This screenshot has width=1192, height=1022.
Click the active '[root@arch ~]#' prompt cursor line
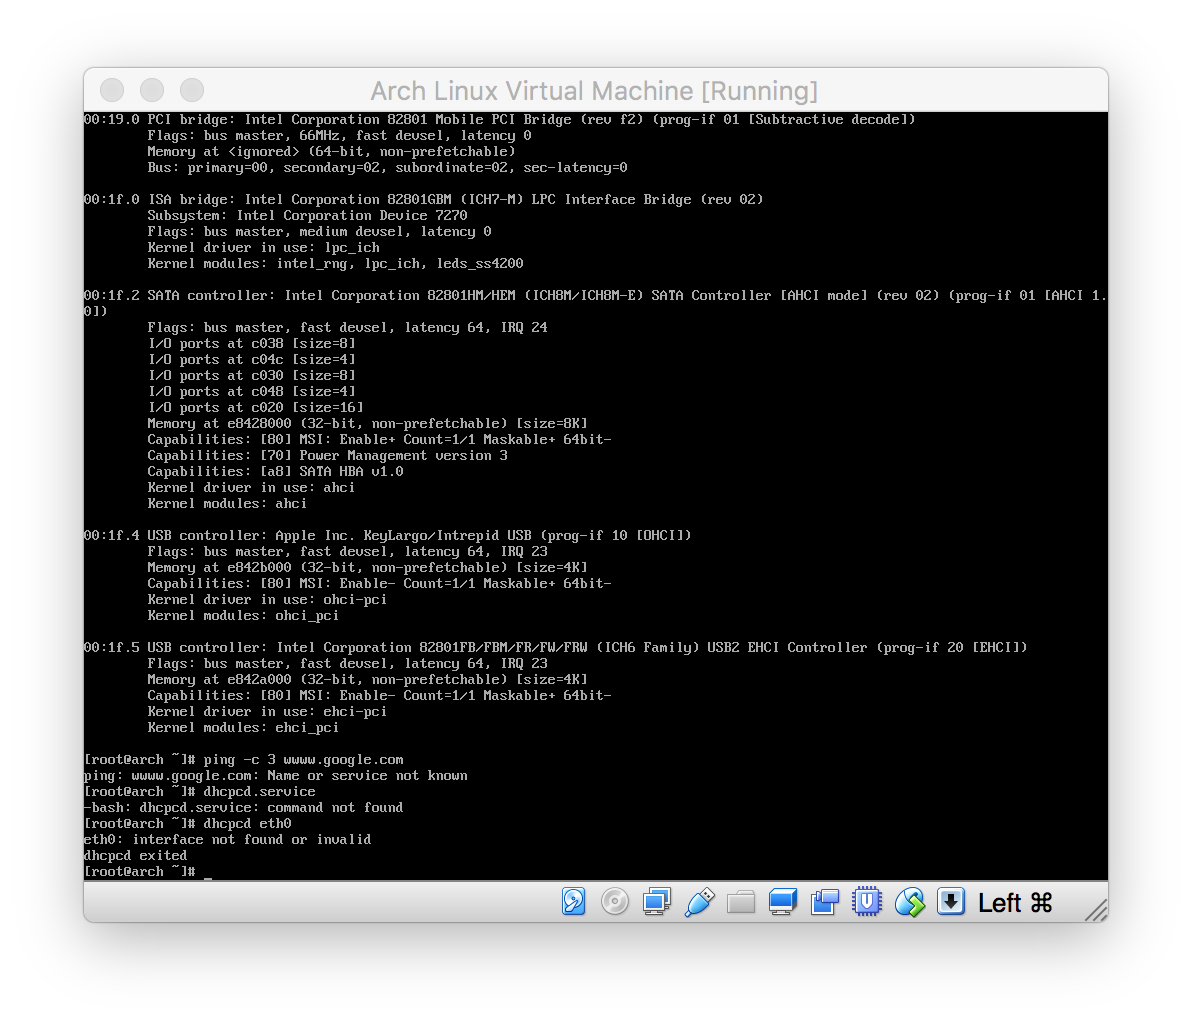pyautogui.click(x=148, y=871)
